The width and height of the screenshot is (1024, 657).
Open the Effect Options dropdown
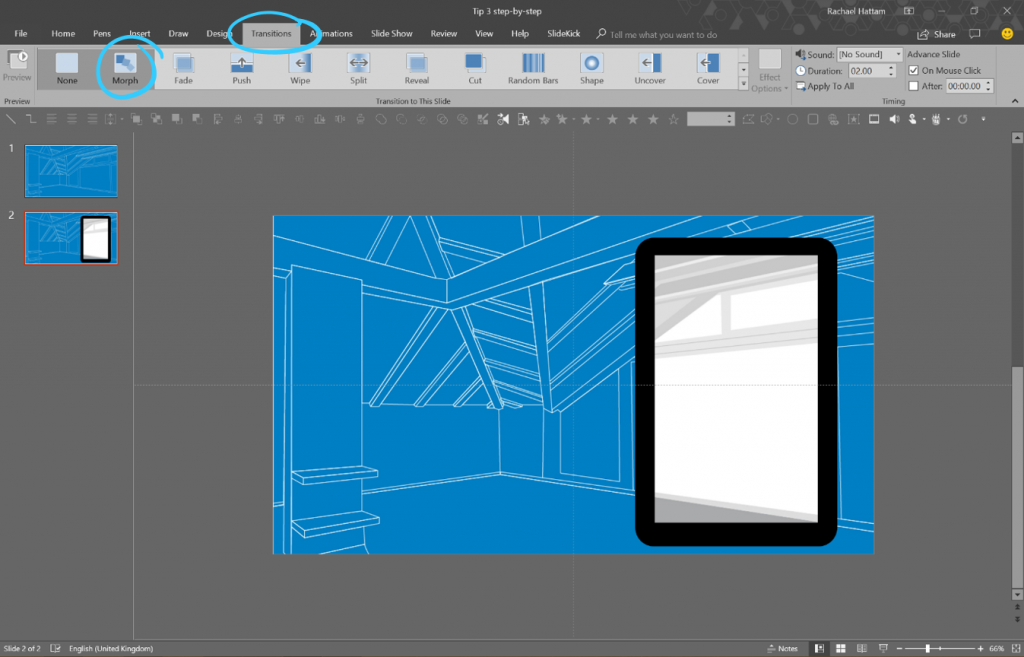769,70
